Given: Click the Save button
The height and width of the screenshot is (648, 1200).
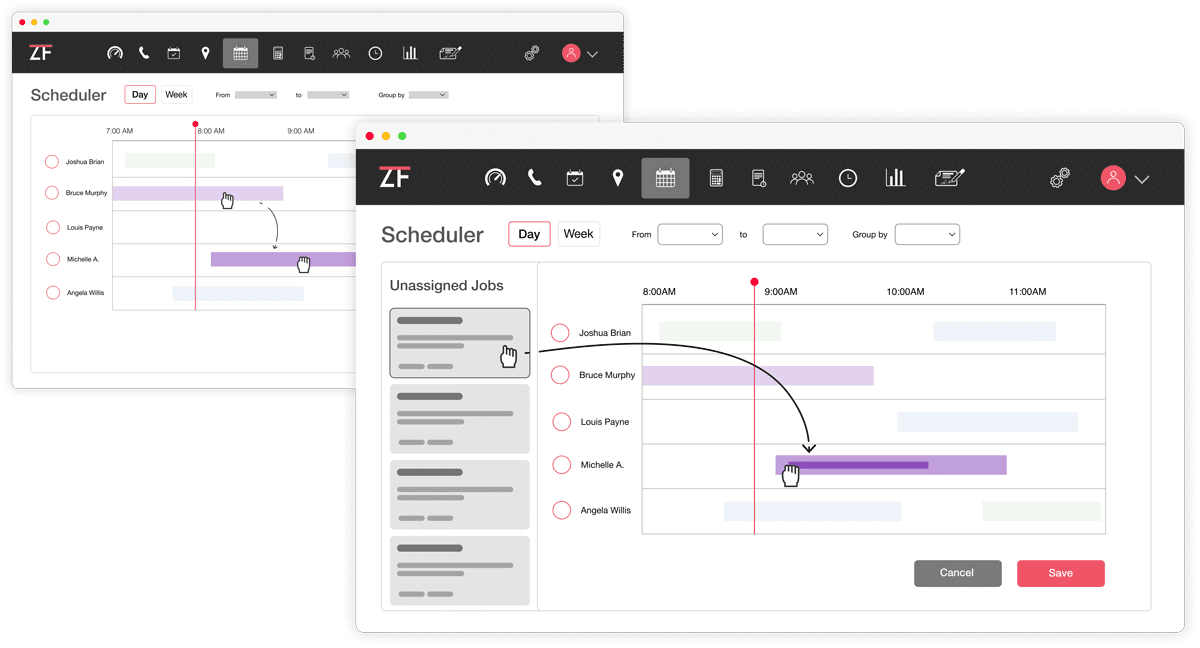Looking at the screenshot, I should pos(1061,573).
